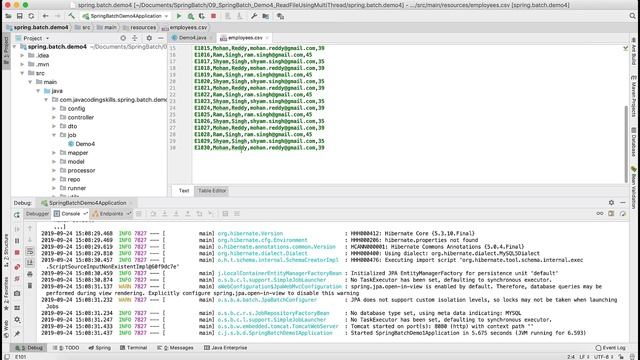Open the Terminal tool window
The image size is (640, 360).
133,348
